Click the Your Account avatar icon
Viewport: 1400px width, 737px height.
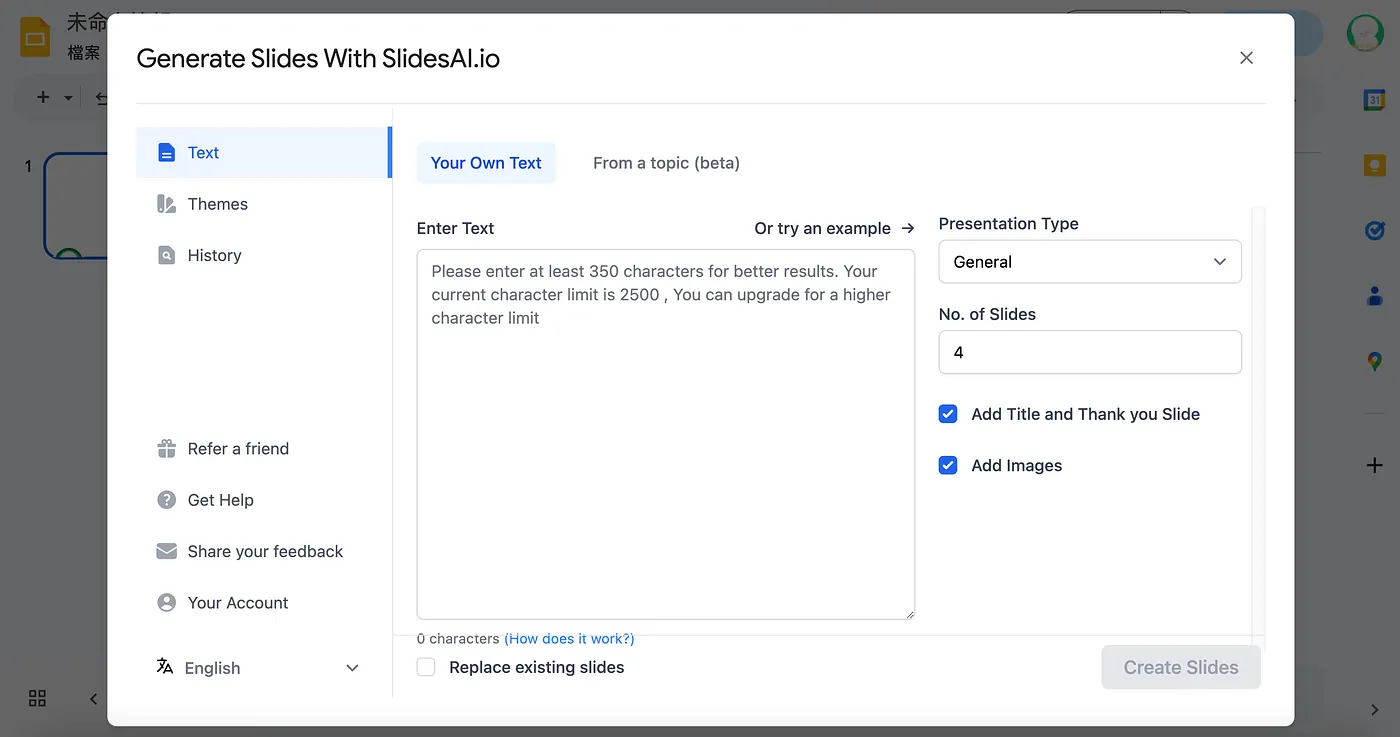167,603
